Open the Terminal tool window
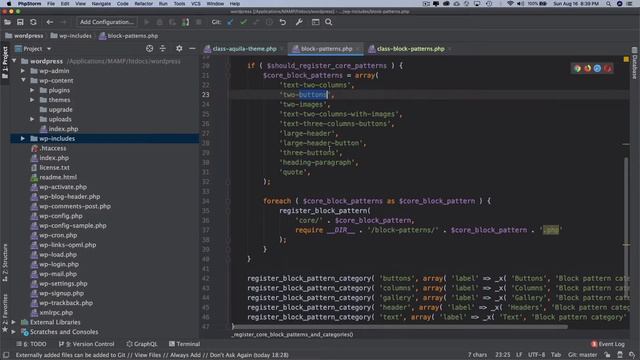The height and width of the screenshot is (360, 640). click(184, 344)
